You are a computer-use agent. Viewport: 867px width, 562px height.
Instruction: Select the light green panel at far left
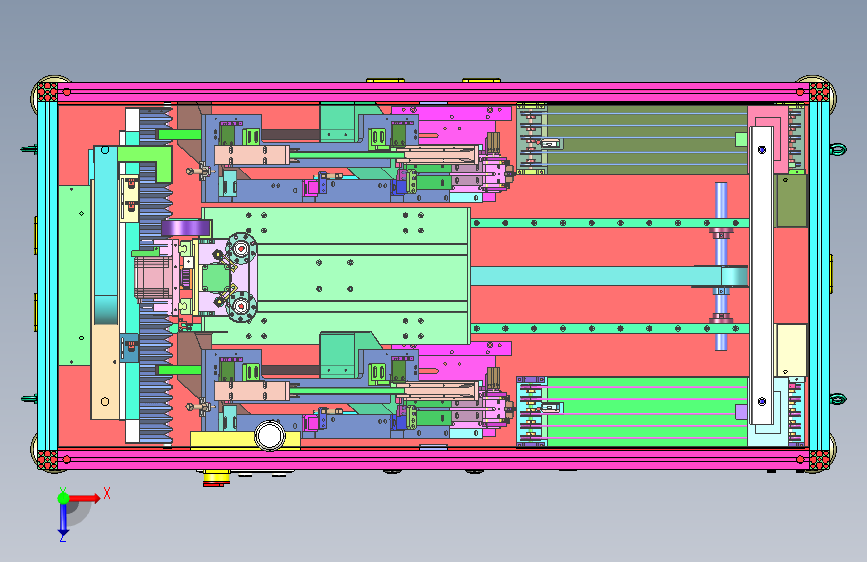click(x=74, y=275)
